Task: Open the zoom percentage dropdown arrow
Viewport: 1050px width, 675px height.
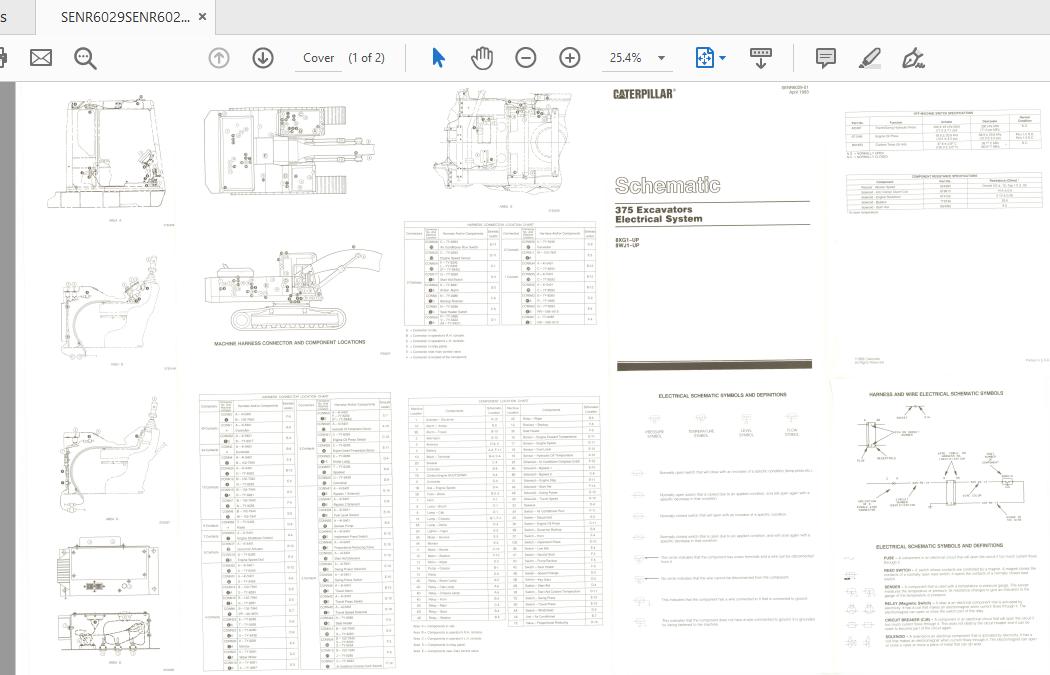Action: click(662, 58)
